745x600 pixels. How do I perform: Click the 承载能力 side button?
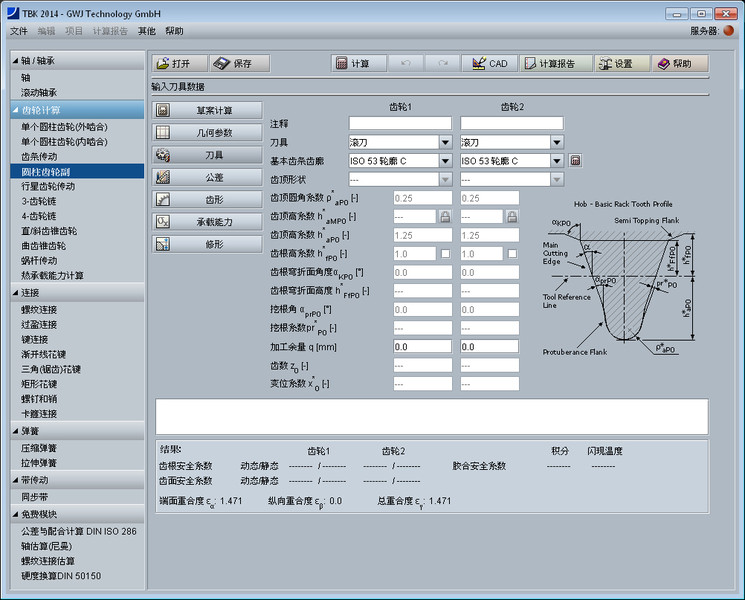coord(207,221)
